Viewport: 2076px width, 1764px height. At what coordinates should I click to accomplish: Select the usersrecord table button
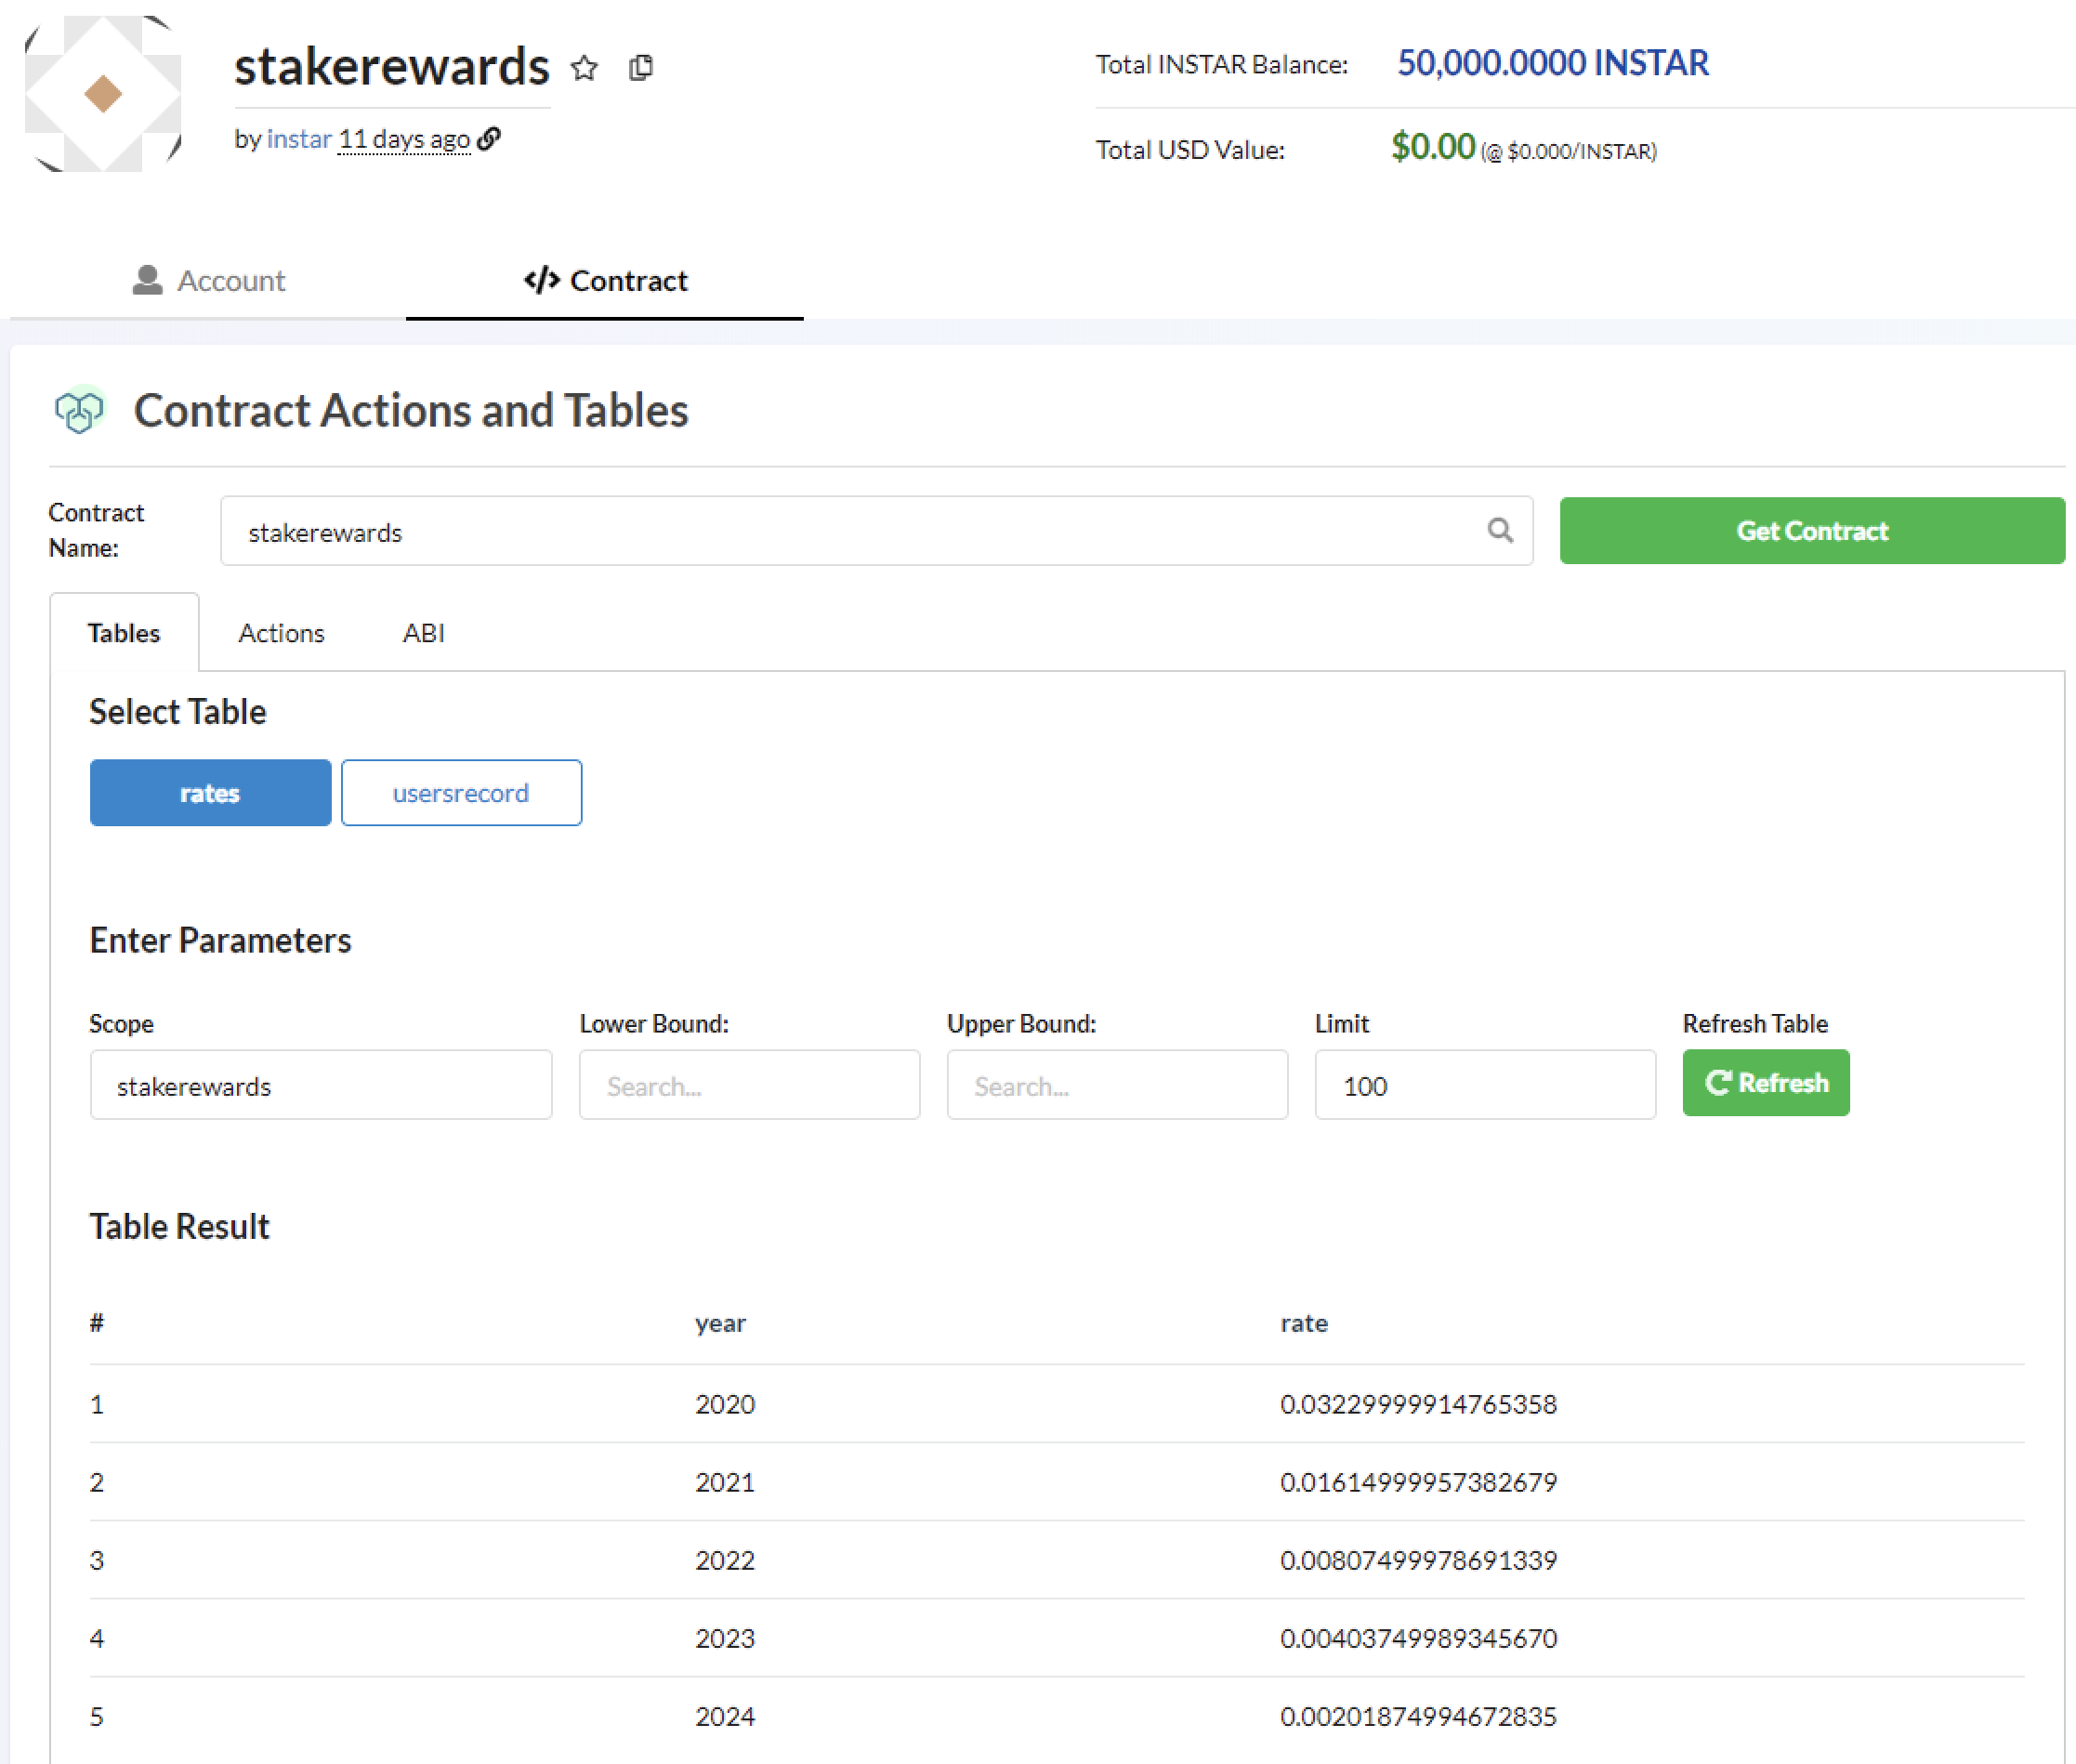pyautogui.click(x=461, y=793)
